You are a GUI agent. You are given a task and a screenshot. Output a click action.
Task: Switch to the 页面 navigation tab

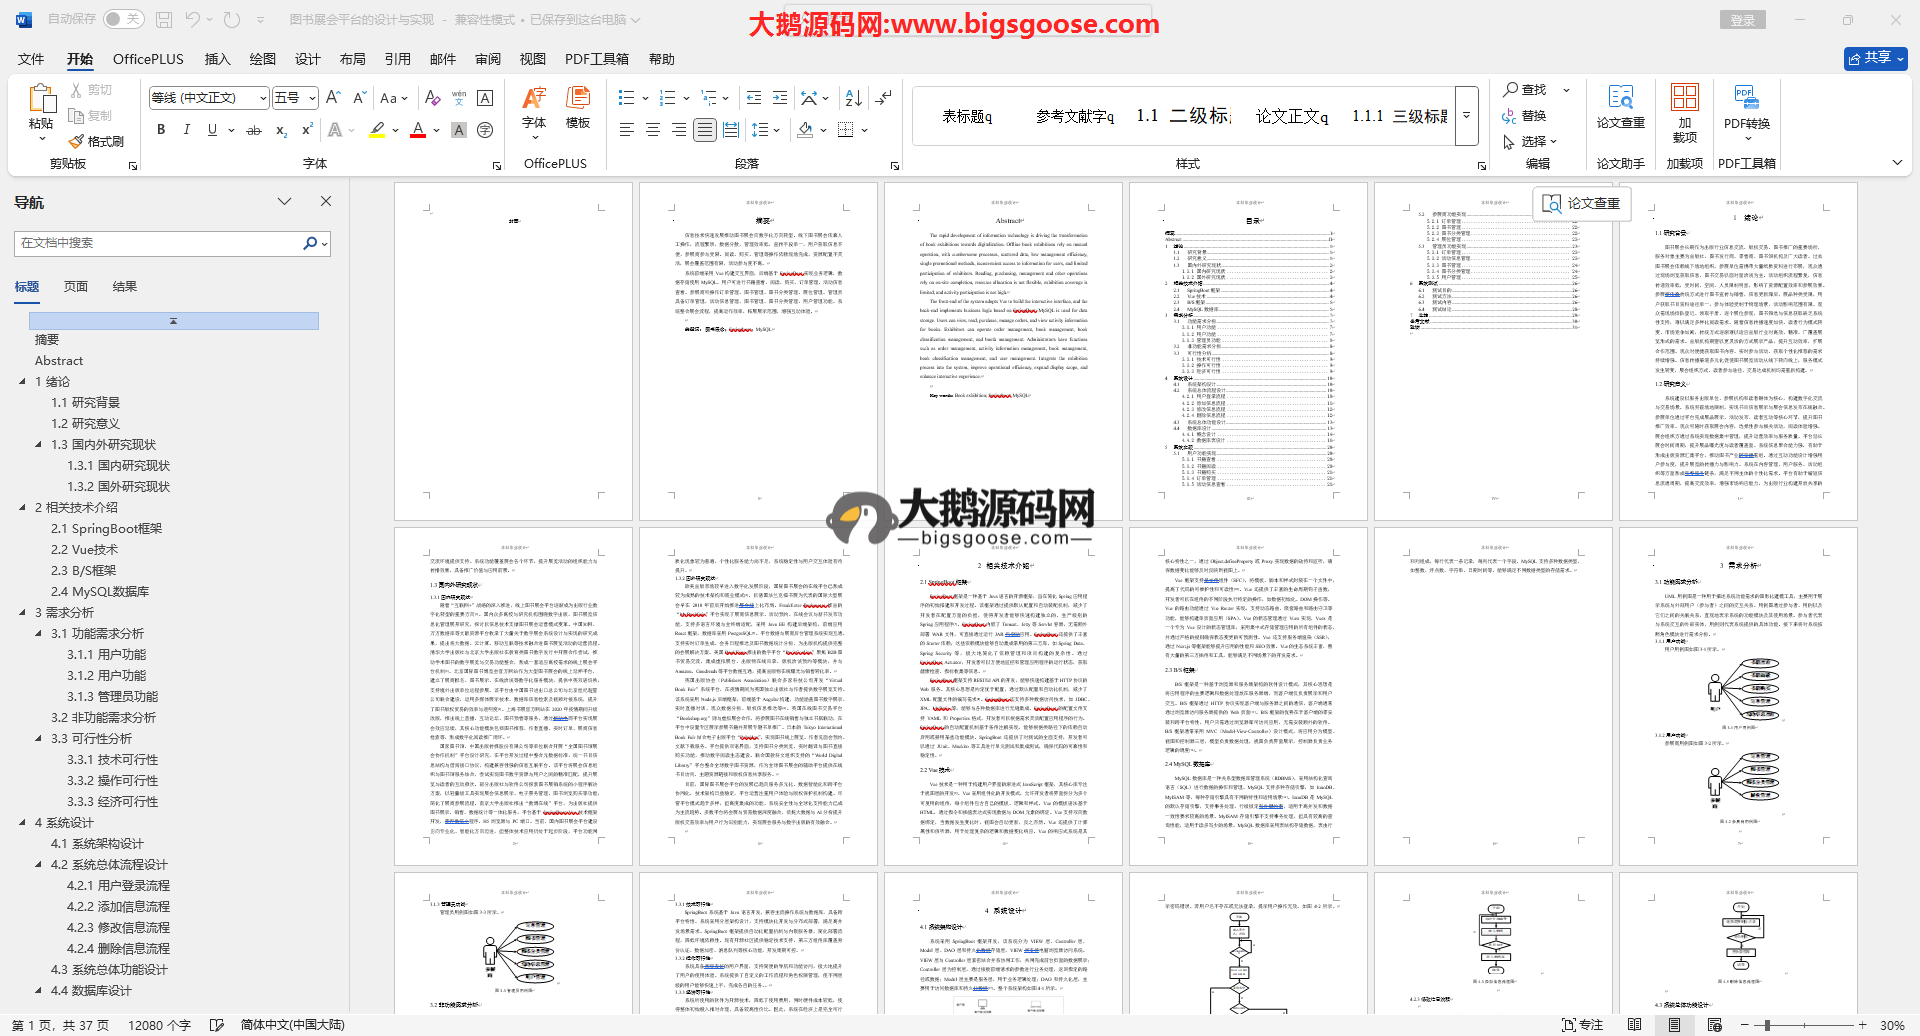[76, 286]
